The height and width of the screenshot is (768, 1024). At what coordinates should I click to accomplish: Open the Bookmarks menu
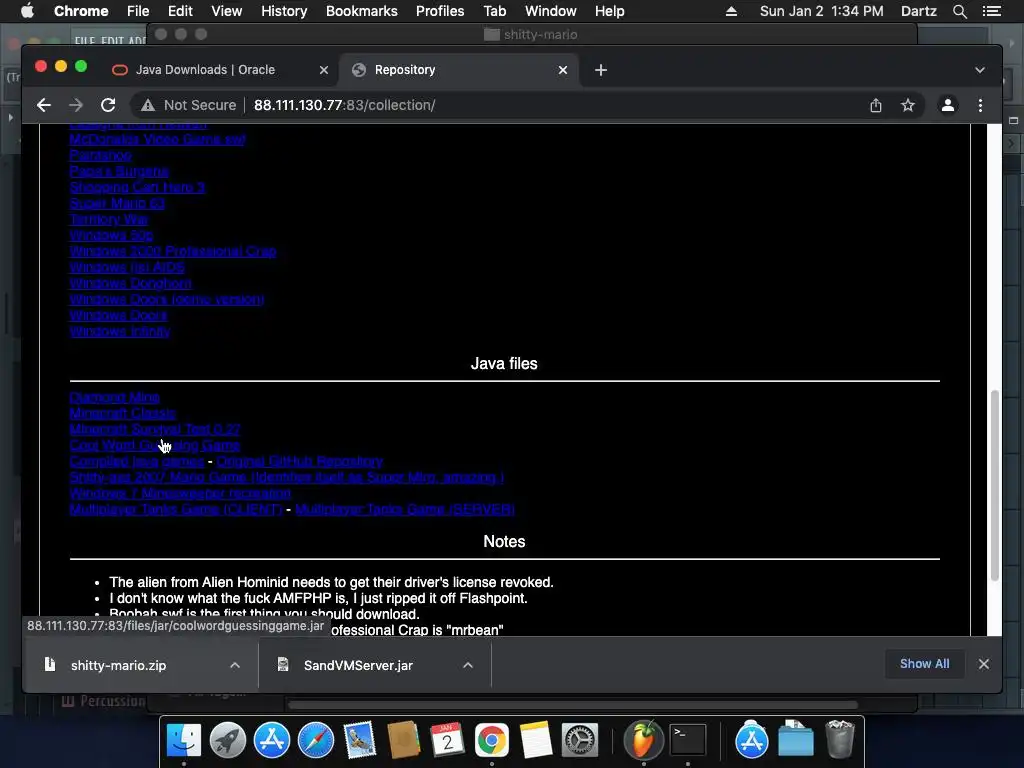[x=362, y=11]
